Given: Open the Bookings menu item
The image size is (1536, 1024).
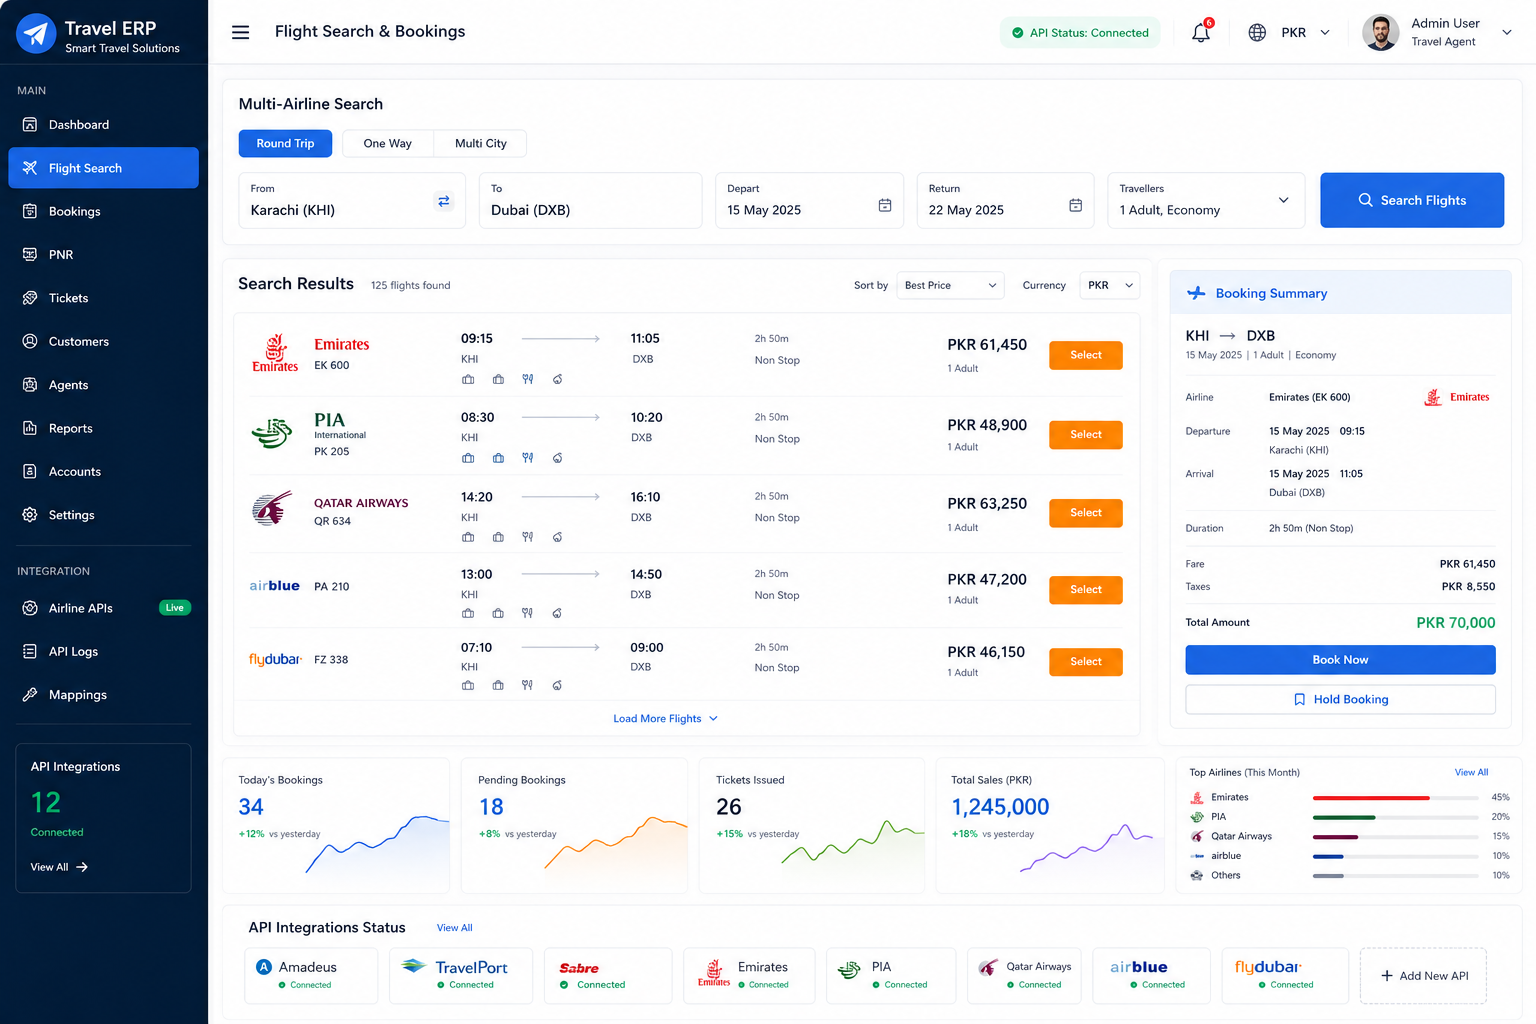Looking at the screenshot, I should [104, 211].
